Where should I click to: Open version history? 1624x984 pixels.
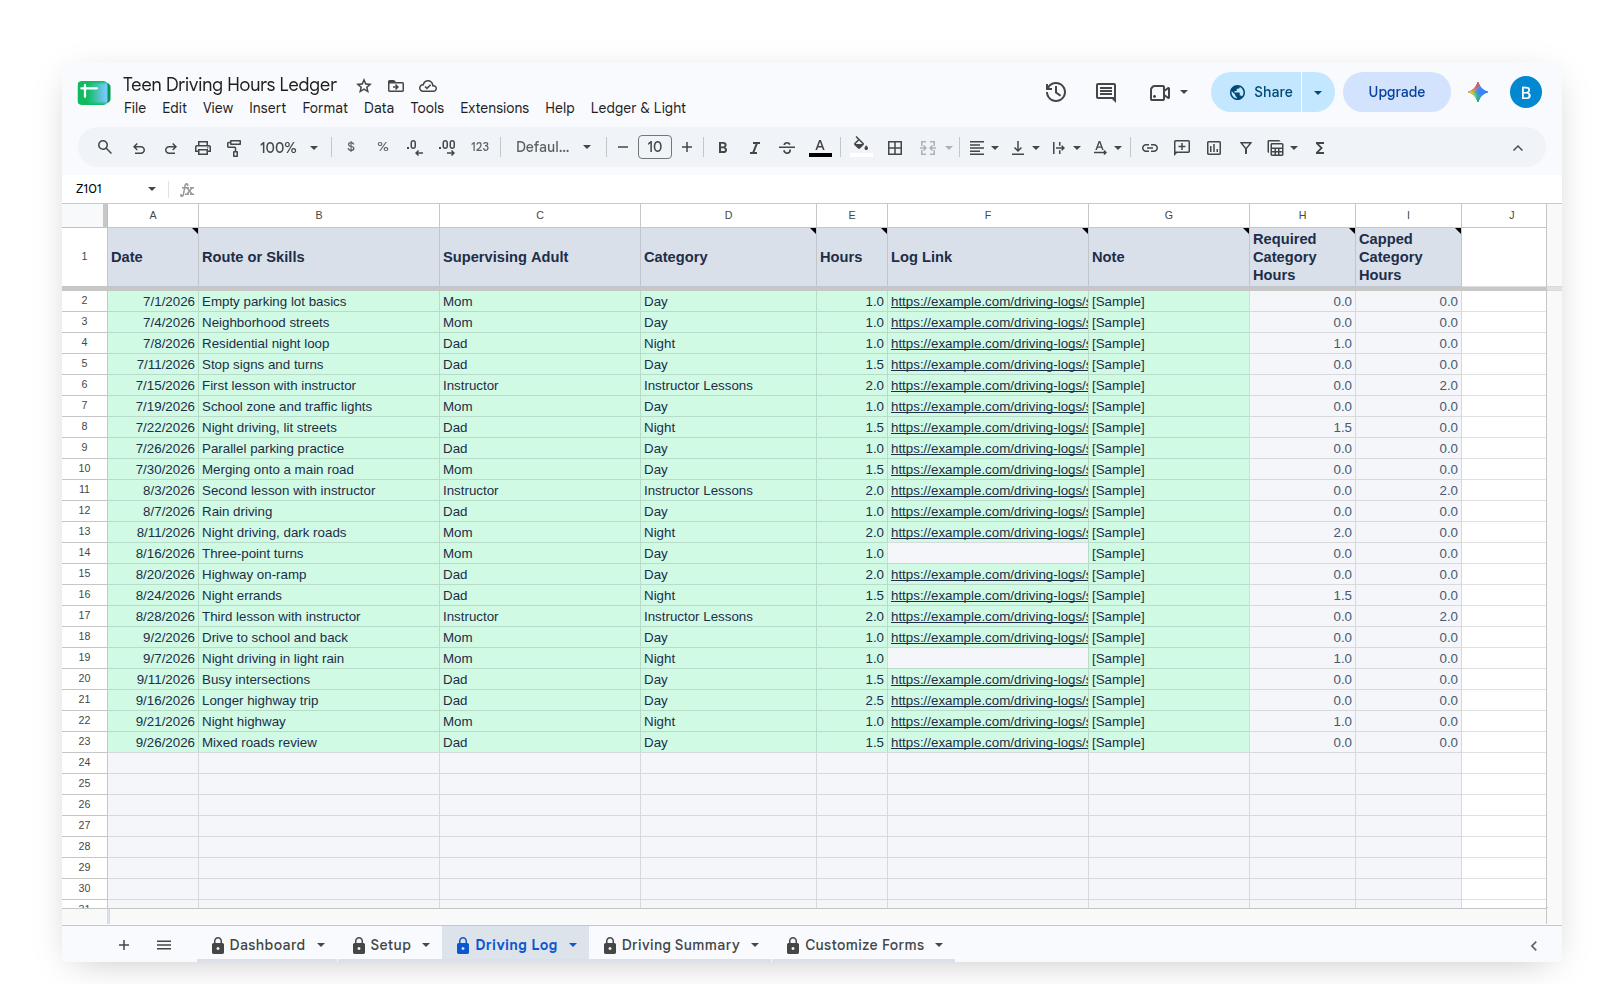tap(1056, 92)
